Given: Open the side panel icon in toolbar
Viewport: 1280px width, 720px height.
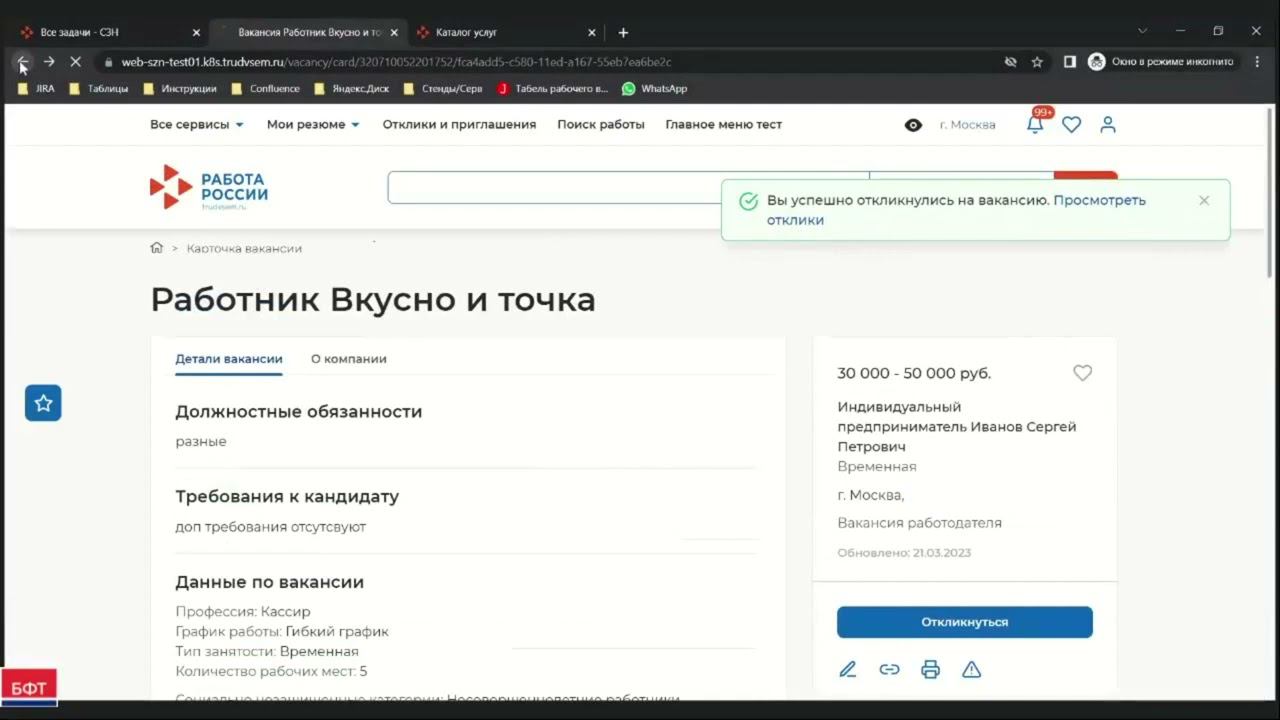Looking at the screenshot, I should (1069, 62).
